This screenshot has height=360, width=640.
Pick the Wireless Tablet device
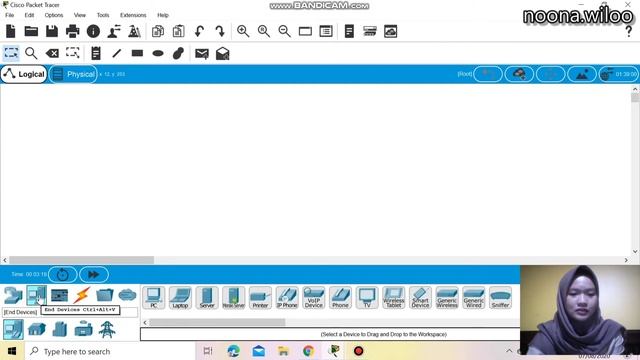tap(393, 298)
